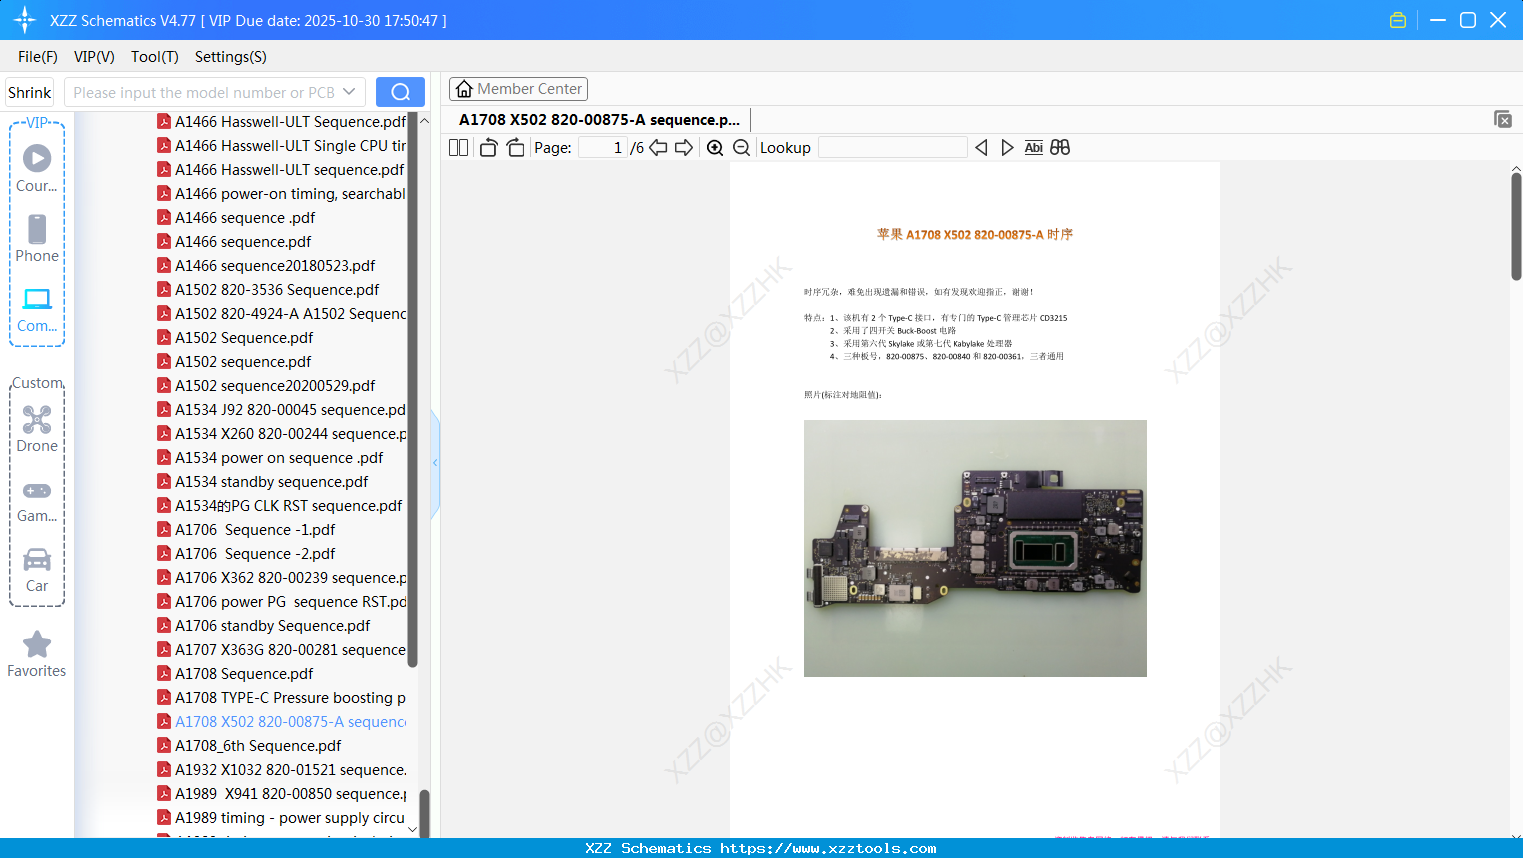
Task: Open the Settings(S) menu
Action: pyautogui.click(x=231, y=56)
